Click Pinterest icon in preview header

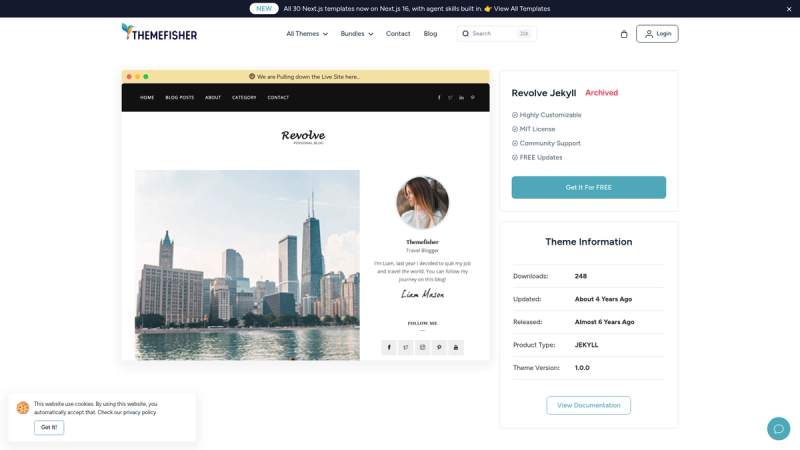click(472, 97)
